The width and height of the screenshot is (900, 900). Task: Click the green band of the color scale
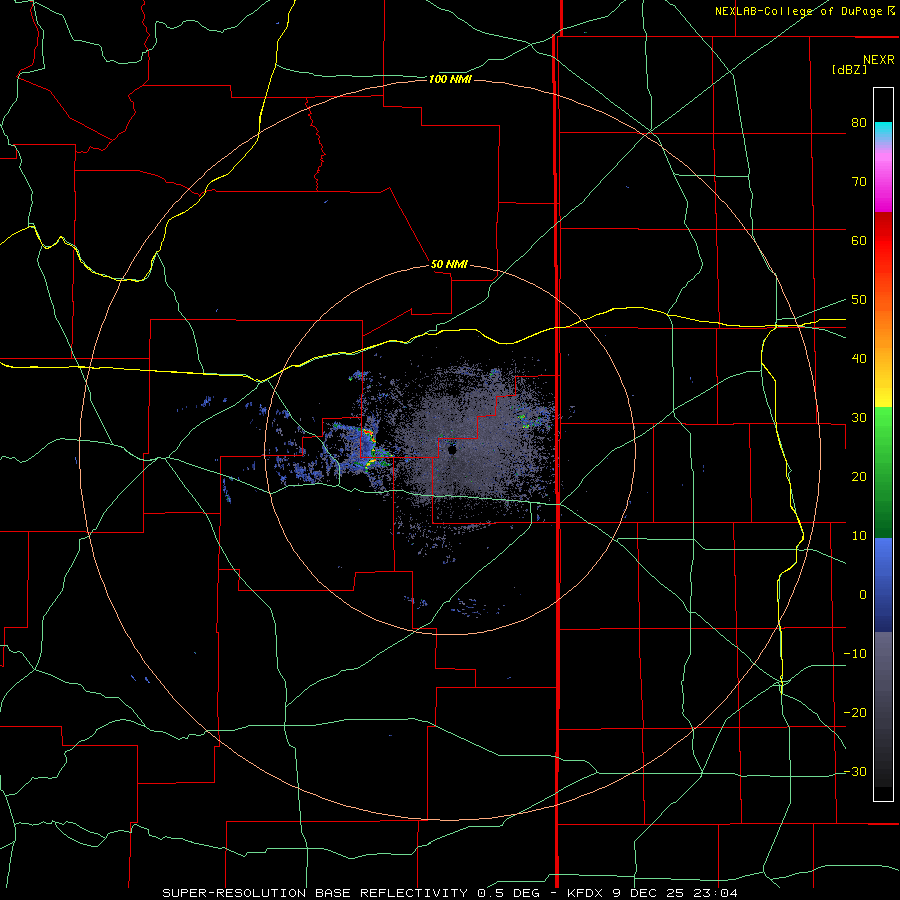pyautogui.click(x=883, y=472)
